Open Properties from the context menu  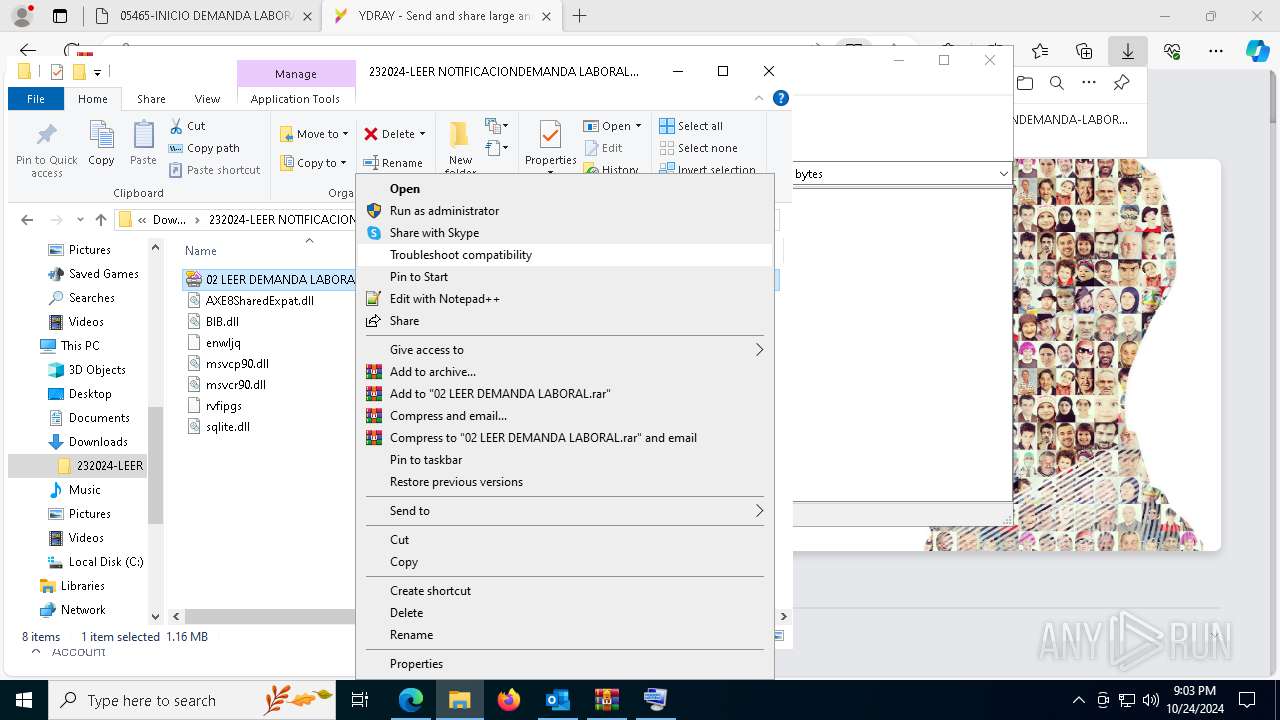point(565,664)
